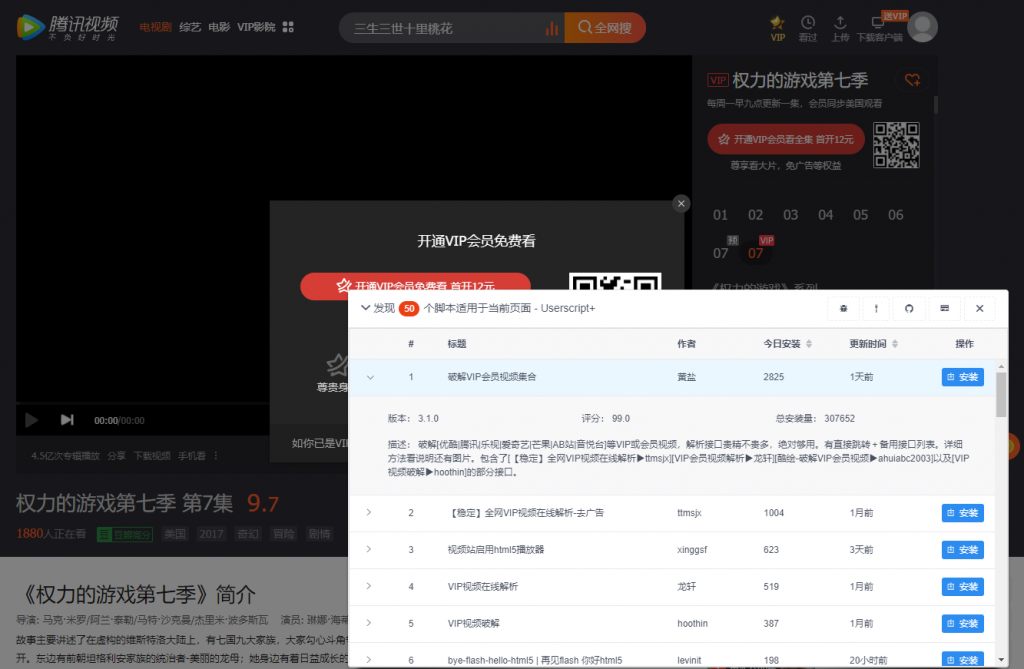Screen dimensions: 1024x669
Task: Click 手机看 link below player
Action: (x=191, y=455)
